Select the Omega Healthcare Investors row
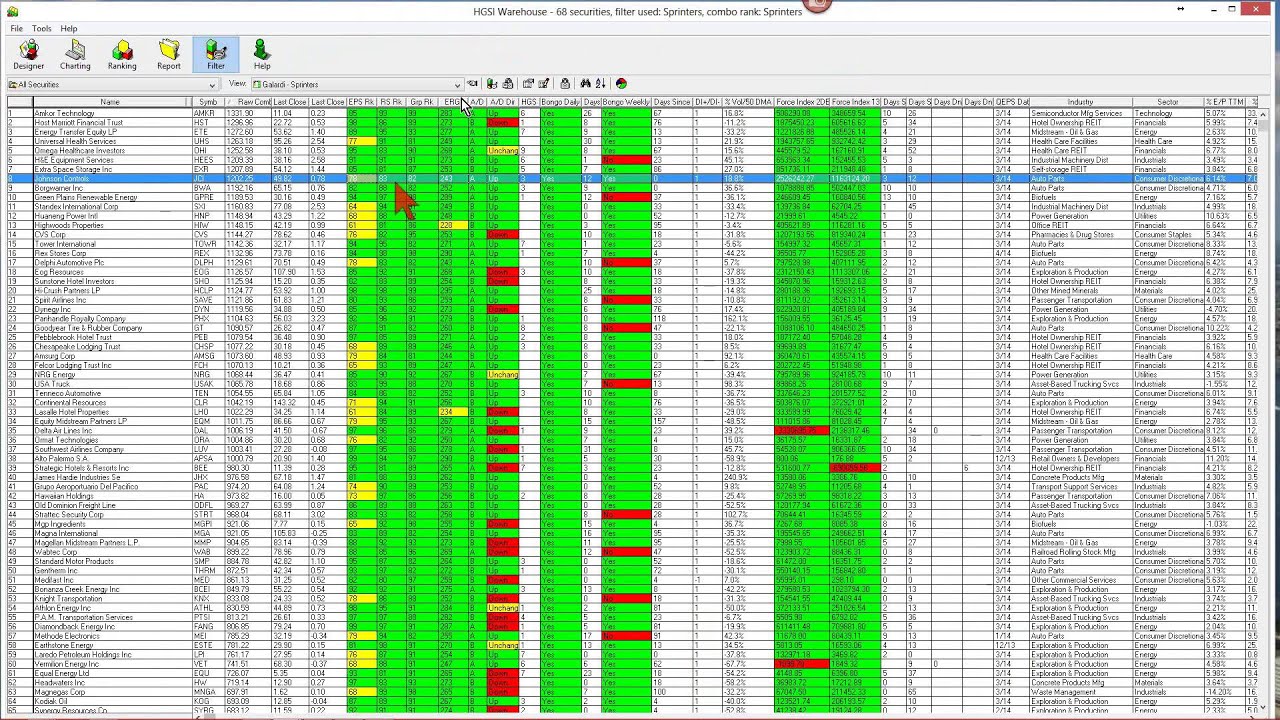Viewport: 1280px width, 720px height. click(632, 150)
